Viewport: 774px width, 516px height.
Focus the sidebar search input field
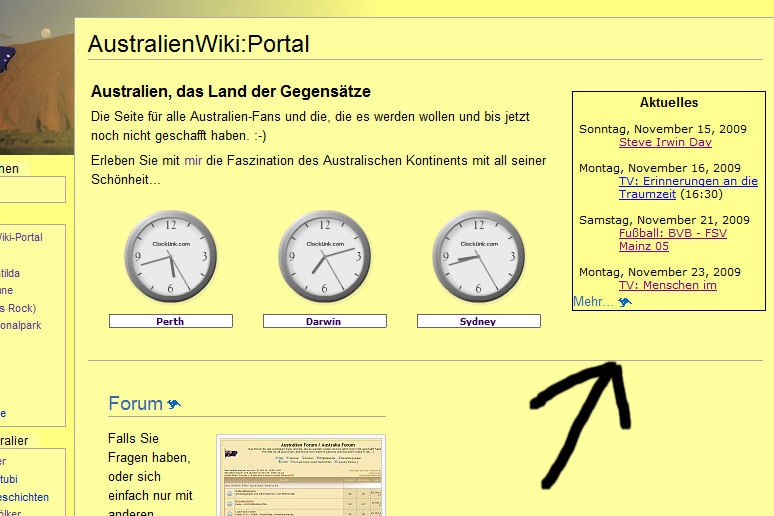point(32,190)
